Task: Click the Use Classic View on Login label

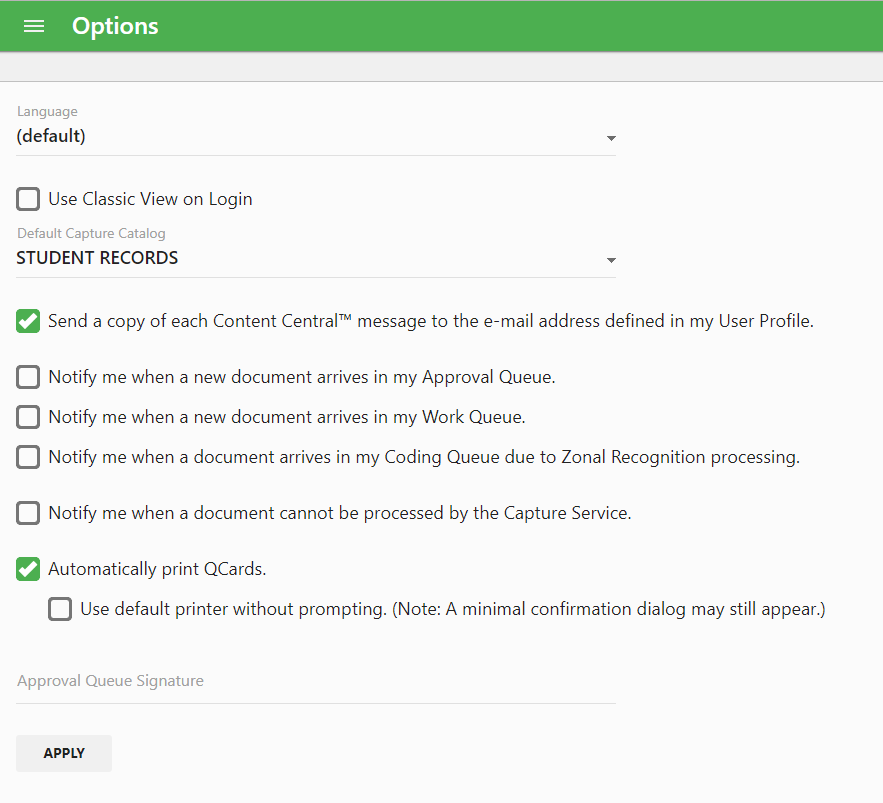Action: coord(150,199)
